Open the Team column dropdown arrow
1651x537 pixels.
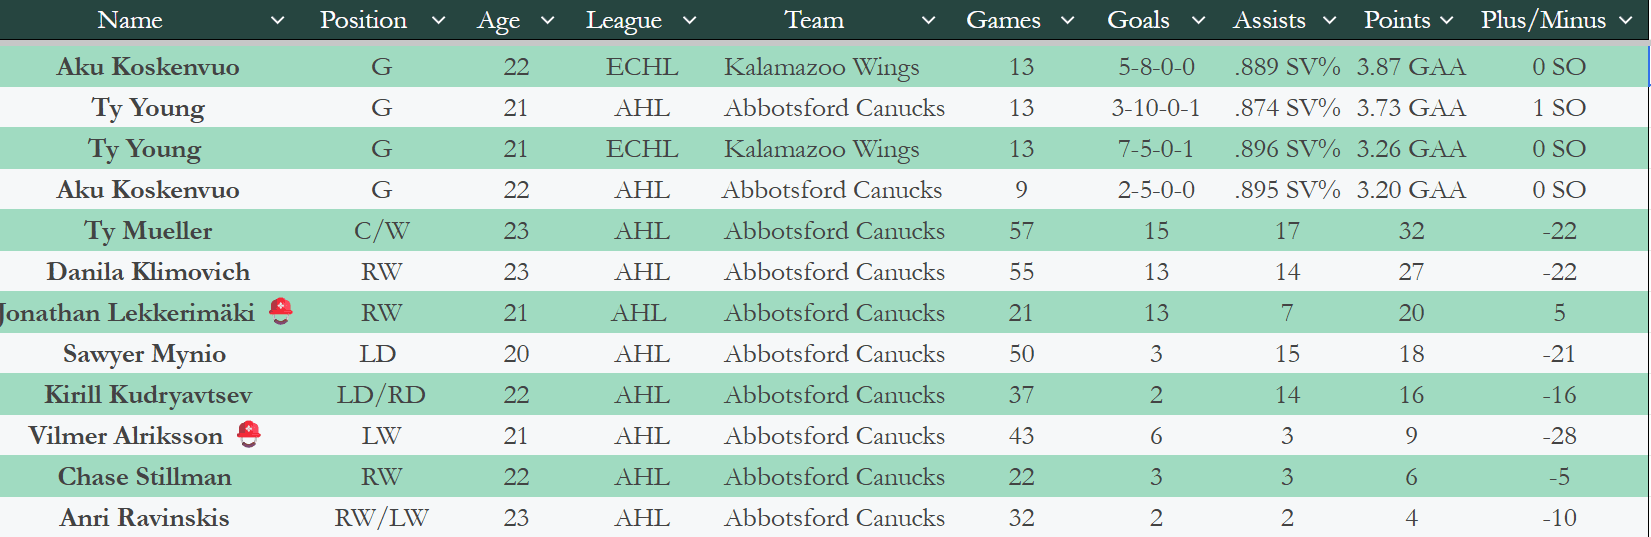[x=929, y=21]
